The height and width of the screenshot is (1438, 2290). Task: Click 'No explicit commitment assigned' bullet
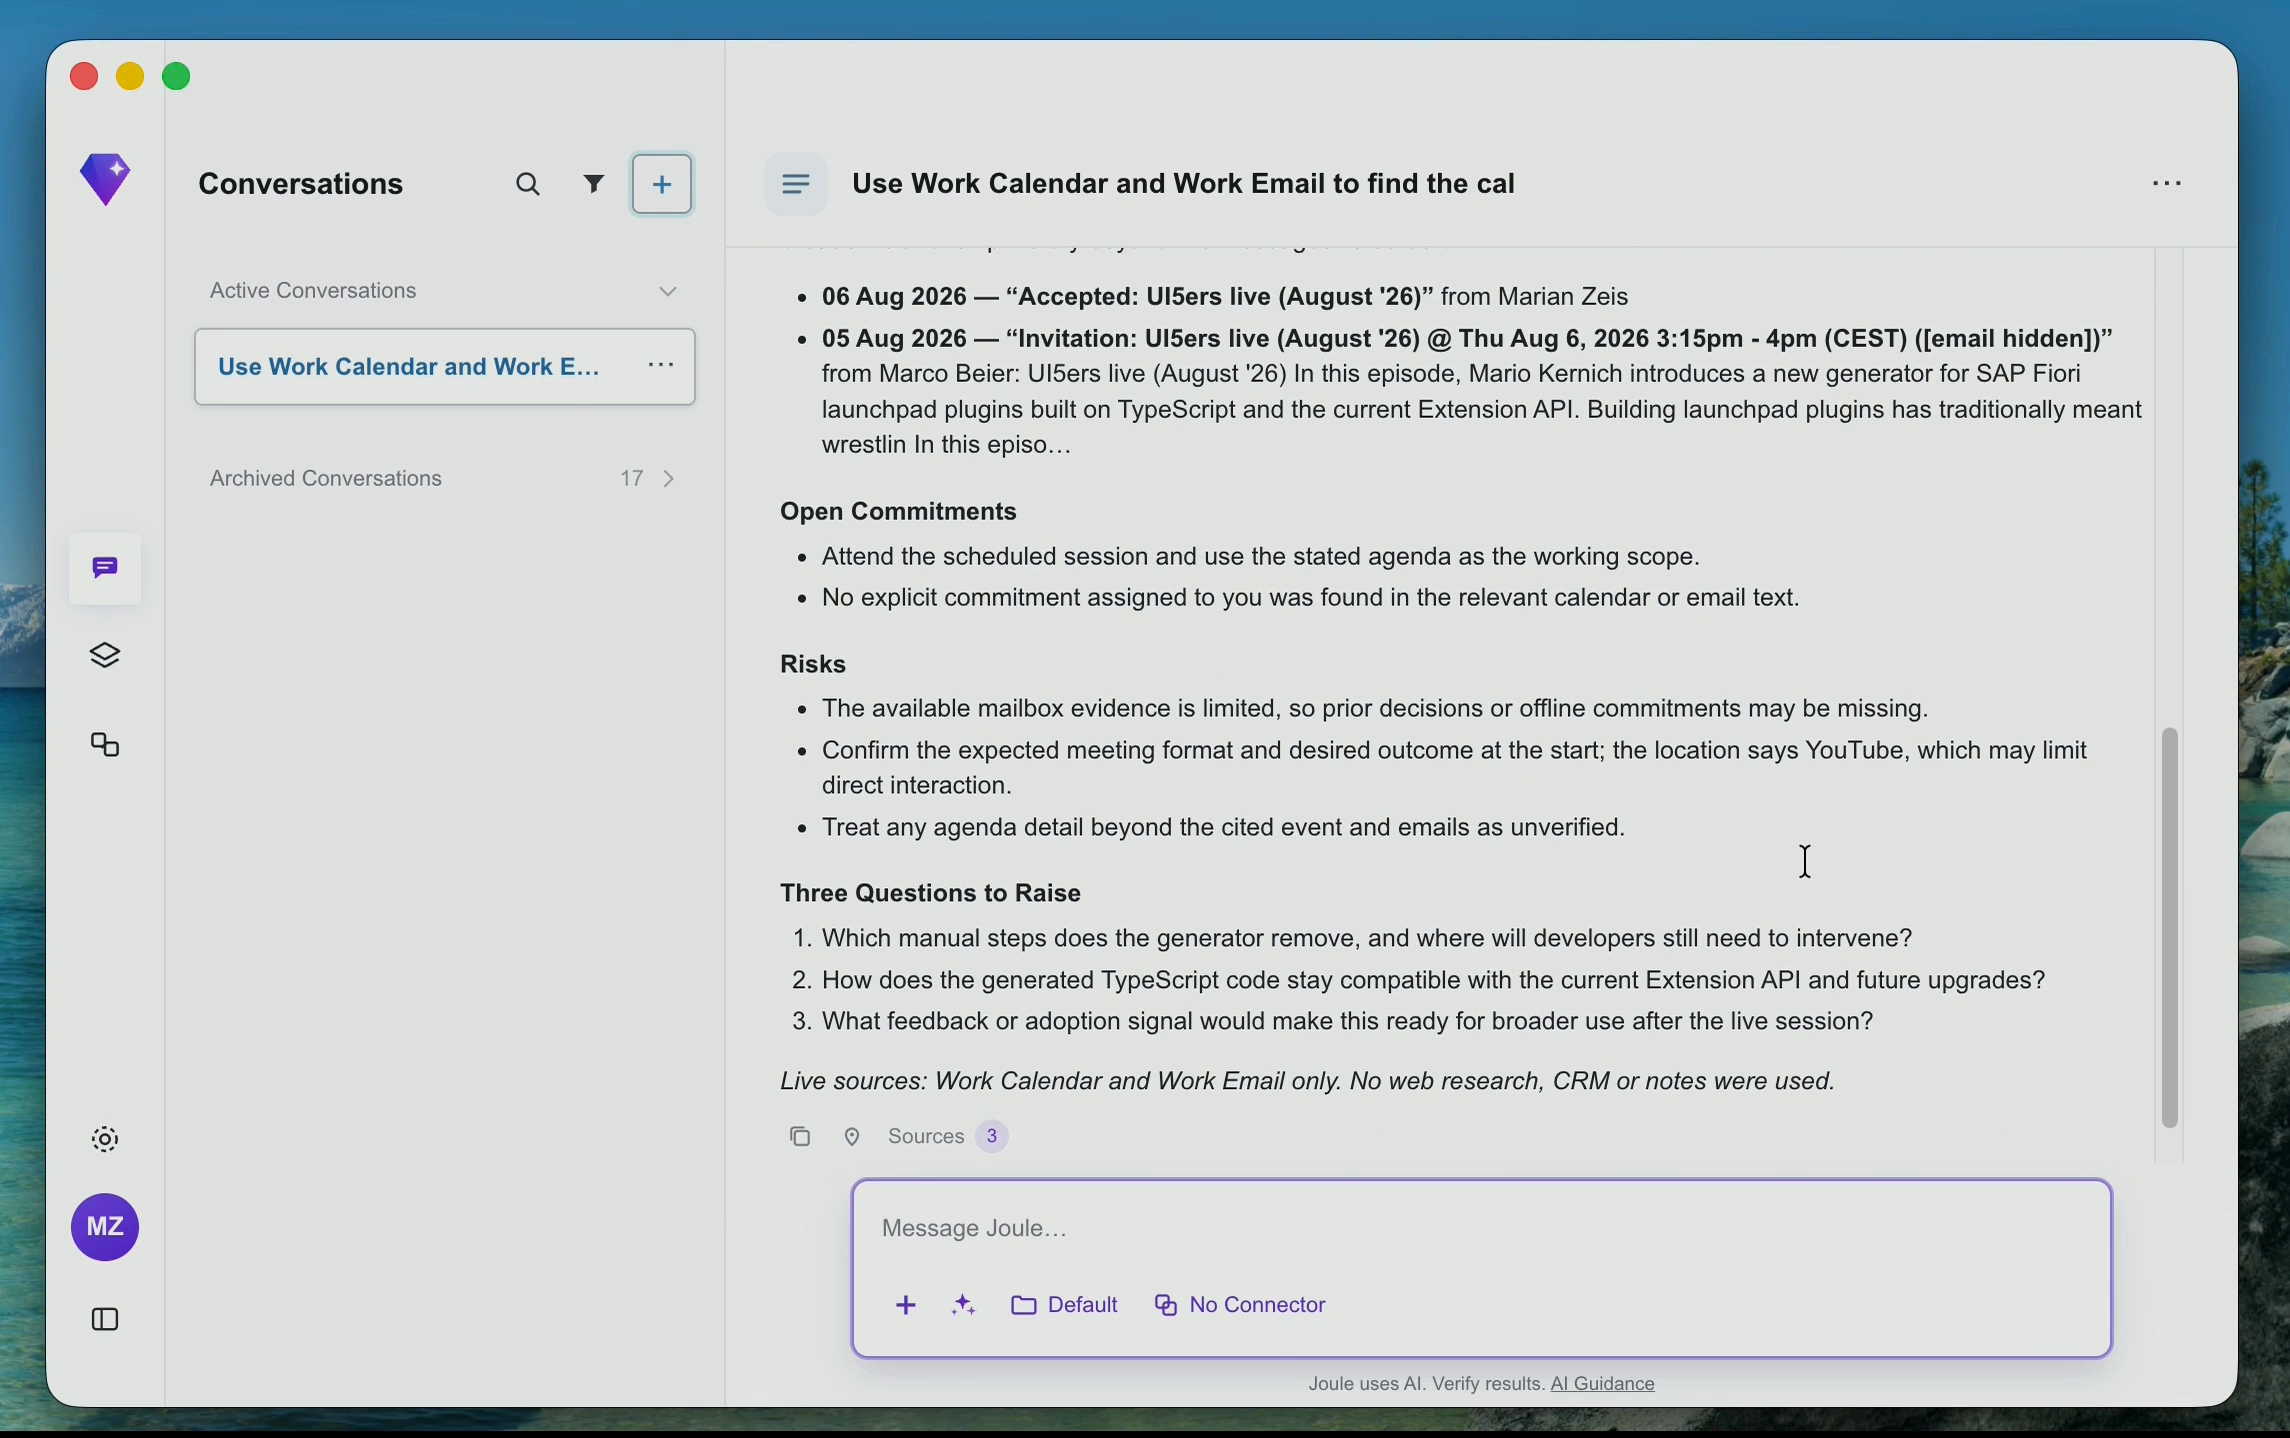(1310, 598)
